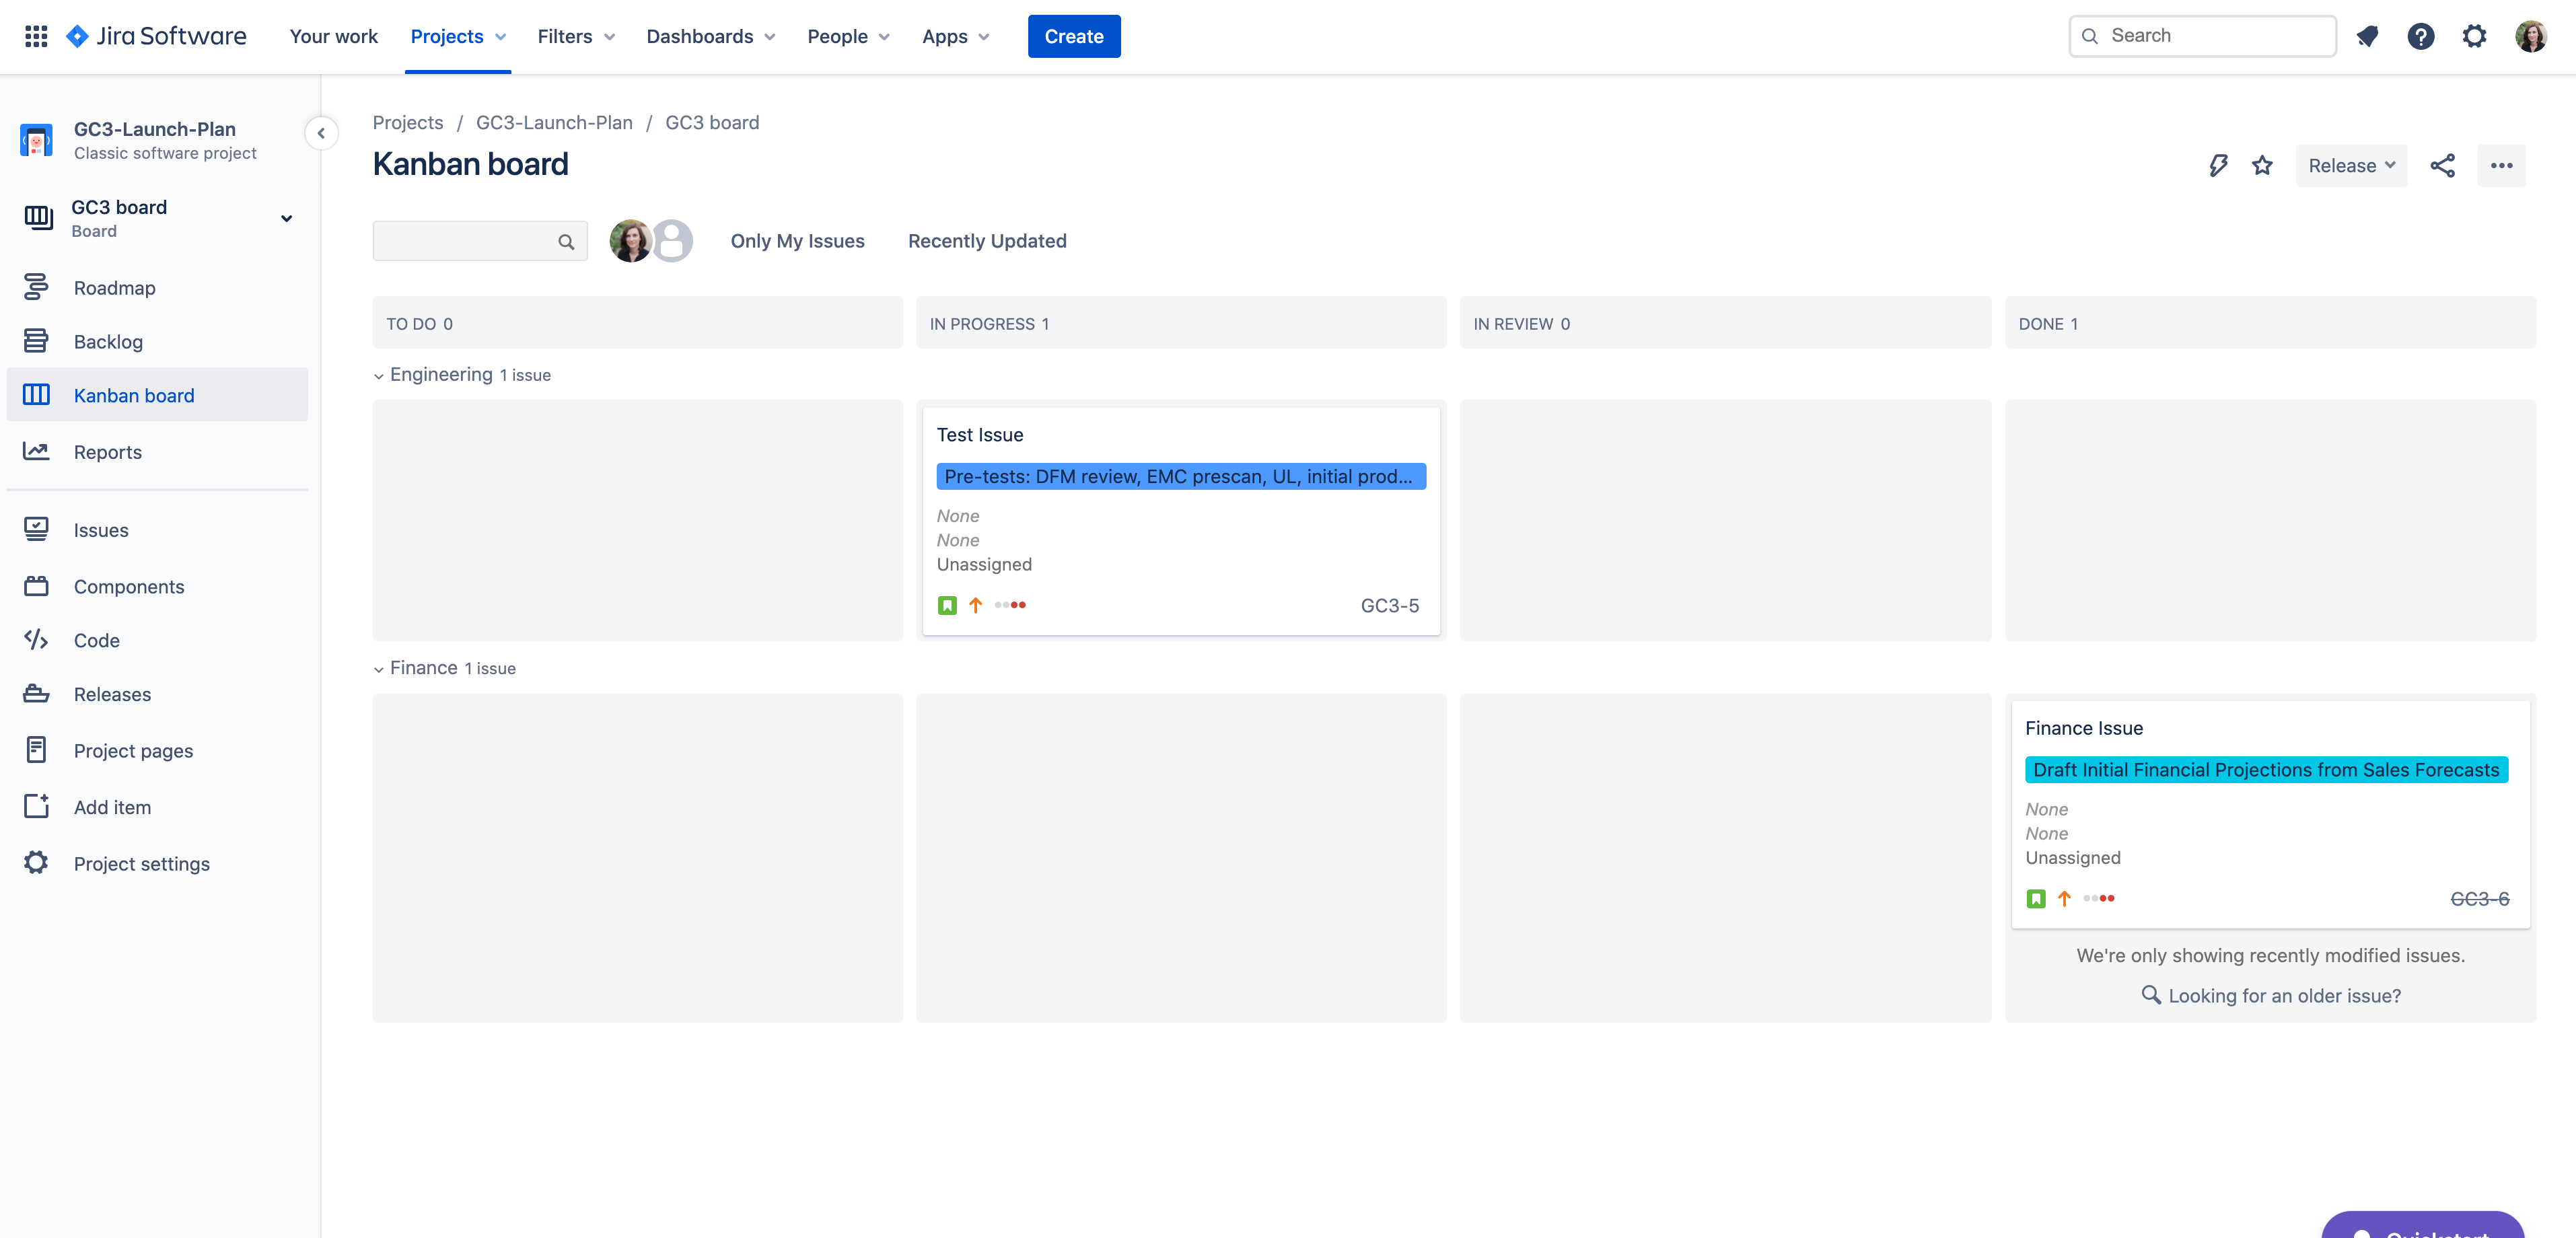Open the Dashboards menu

[700, 36]
